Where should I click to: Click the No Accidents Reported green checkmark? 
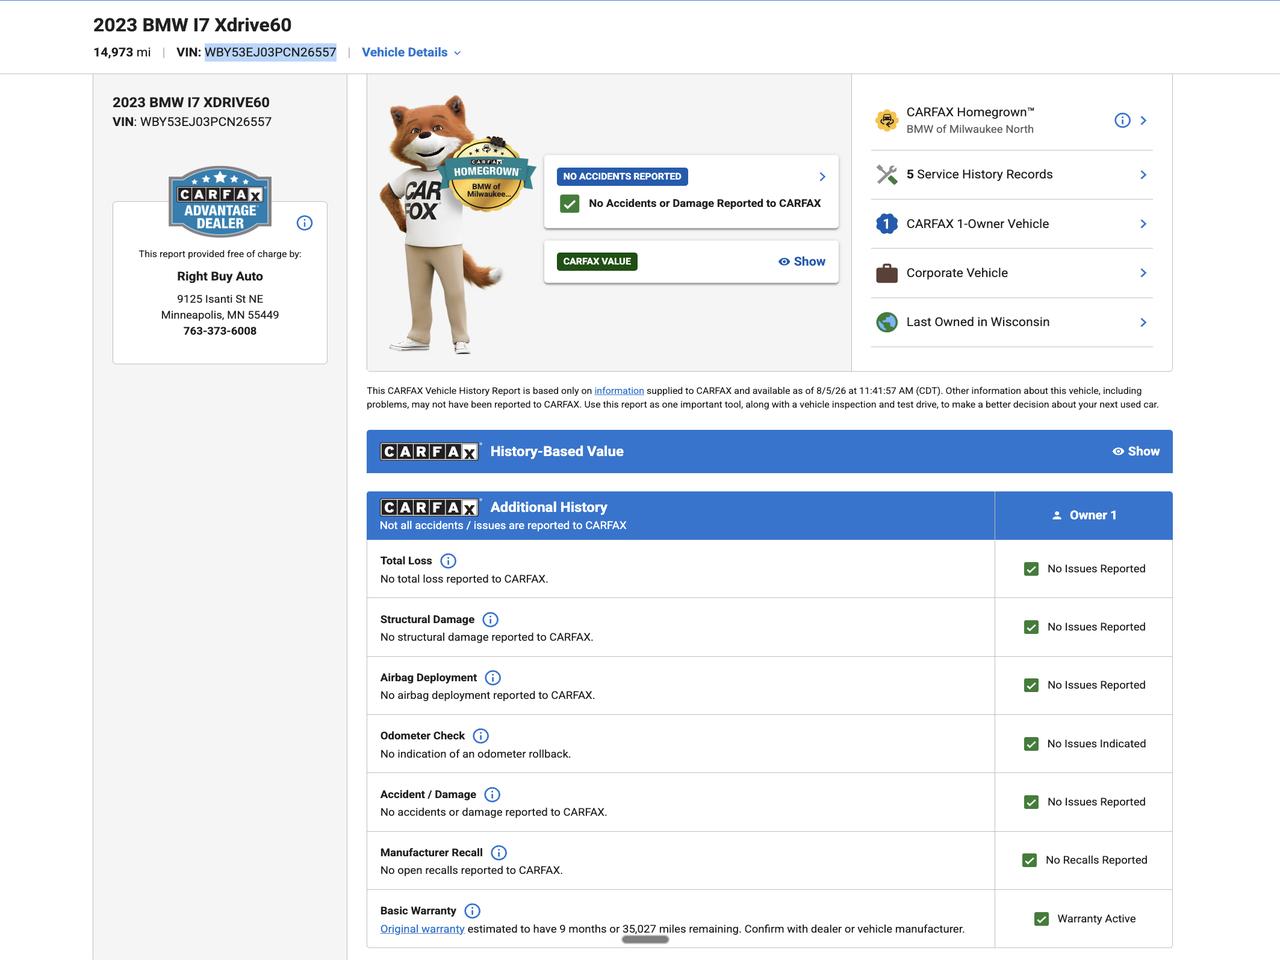(570, 204)
